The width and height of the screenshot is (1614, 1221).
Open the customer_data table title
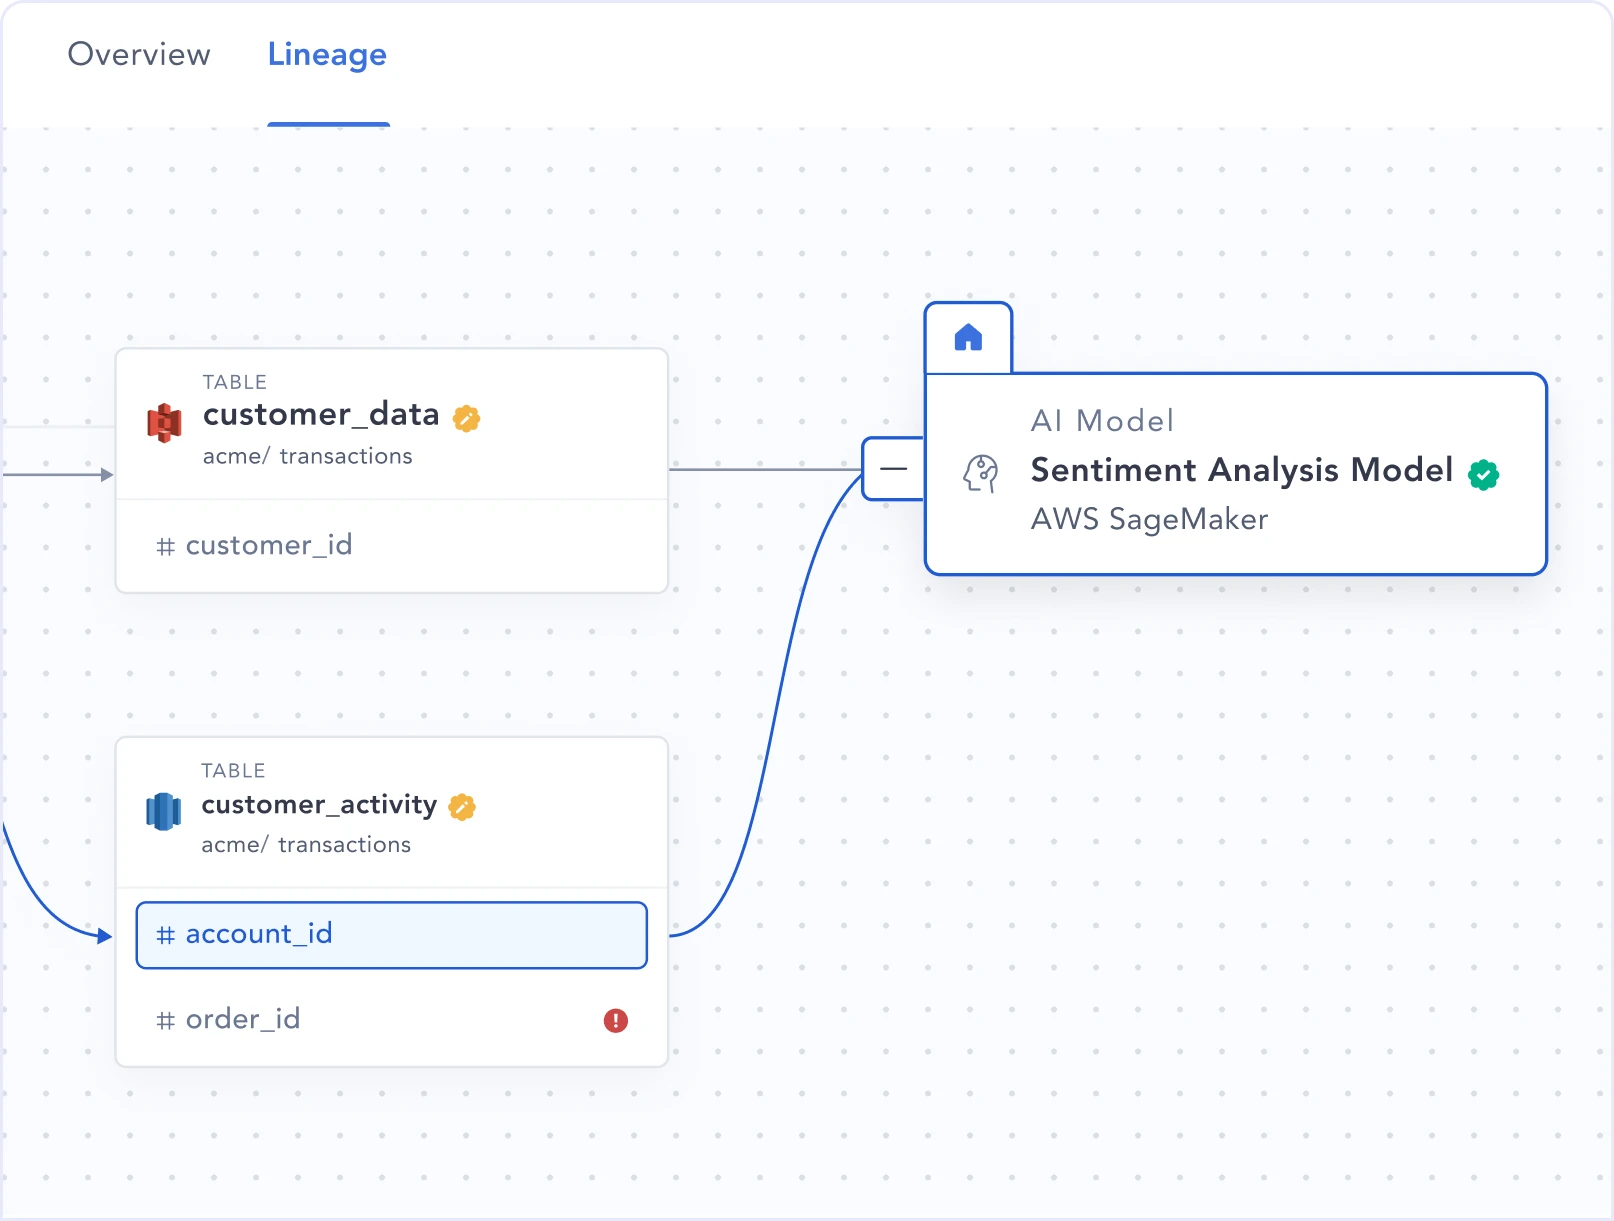click(x=320, y=414)
